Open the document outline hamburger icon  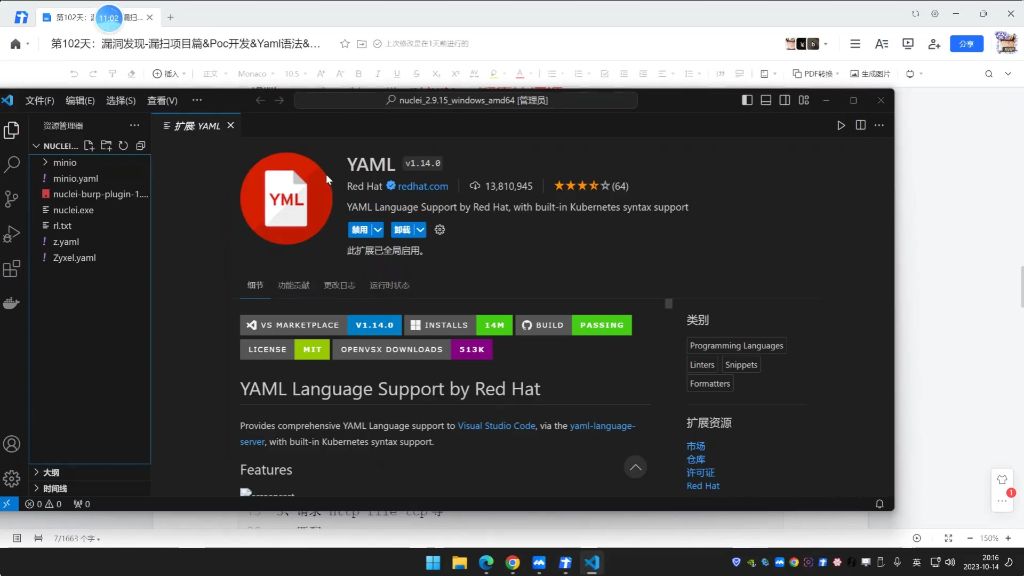(x=855, y=44)
